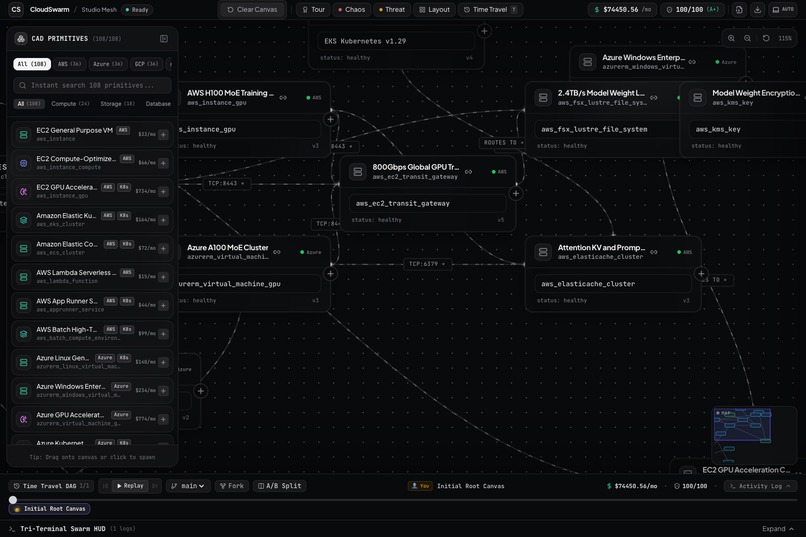Add EC2 General Purpose VM with plus
The height and width of the screenshot is (537, 806).
point(163,135)
